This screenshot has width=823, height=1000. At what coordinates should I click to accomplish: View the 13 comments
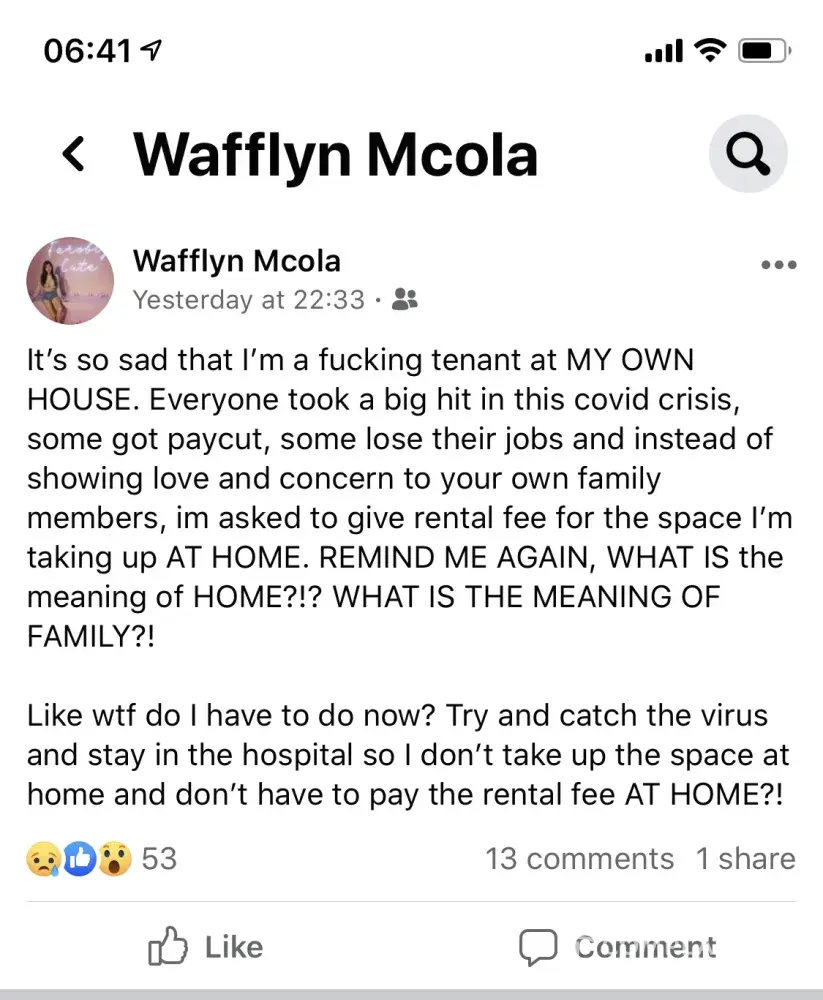pyautogui.click(x=579, y=859)
